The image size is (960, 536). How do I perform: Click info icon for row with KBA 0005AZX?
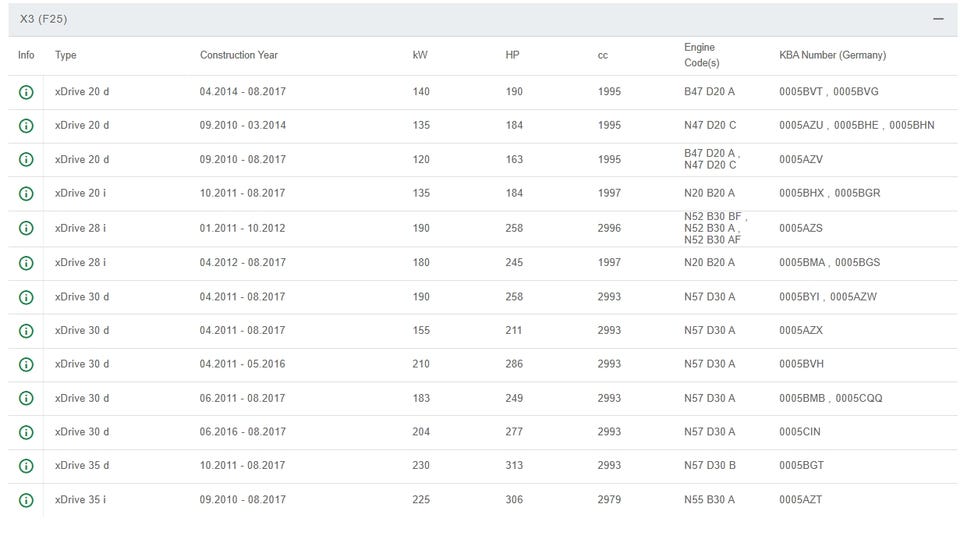pyautogui.click(x=26, y=331)
